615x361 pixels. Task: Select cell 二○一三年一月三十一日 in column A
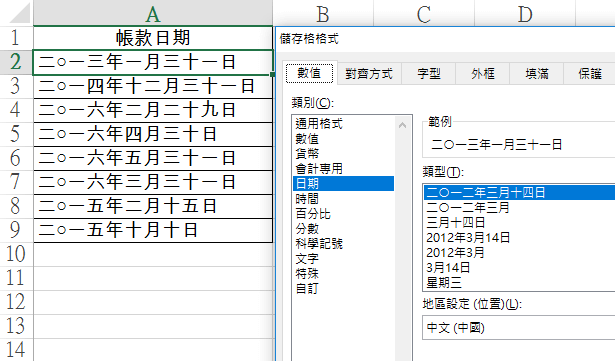click(153, 62)
